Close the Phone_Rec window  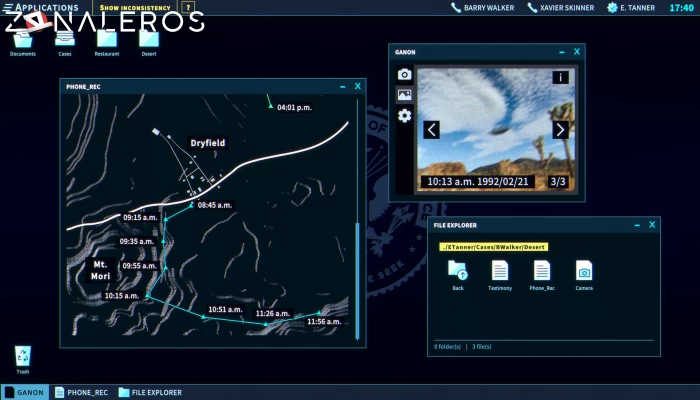click(358, 86)
